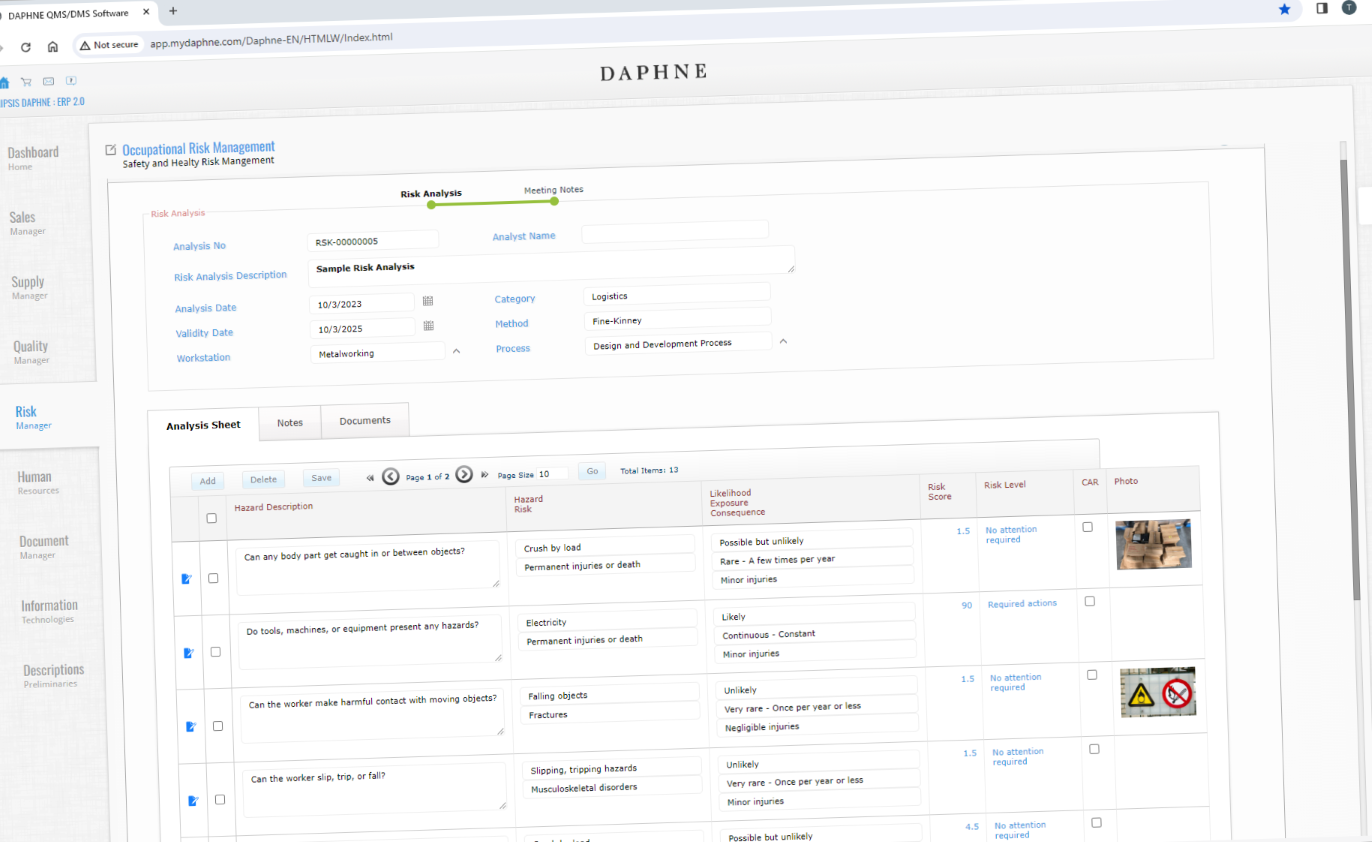
Task: Edit the 'caught in or between objects' row
Action: point(186,578)
